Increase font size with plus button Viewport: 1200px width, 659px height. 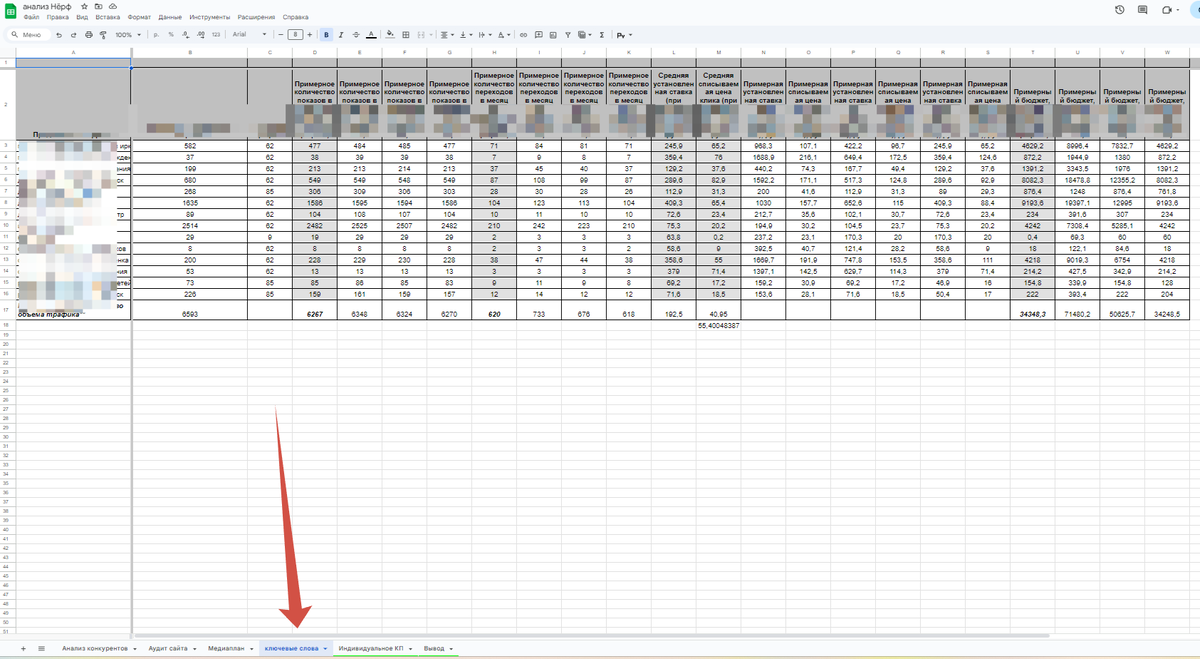click(x=310, y=34)
